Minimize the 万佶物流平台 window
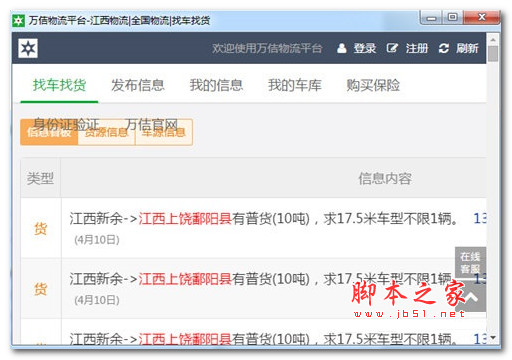This screenshot has height=360, width=512. coord(431,17)
